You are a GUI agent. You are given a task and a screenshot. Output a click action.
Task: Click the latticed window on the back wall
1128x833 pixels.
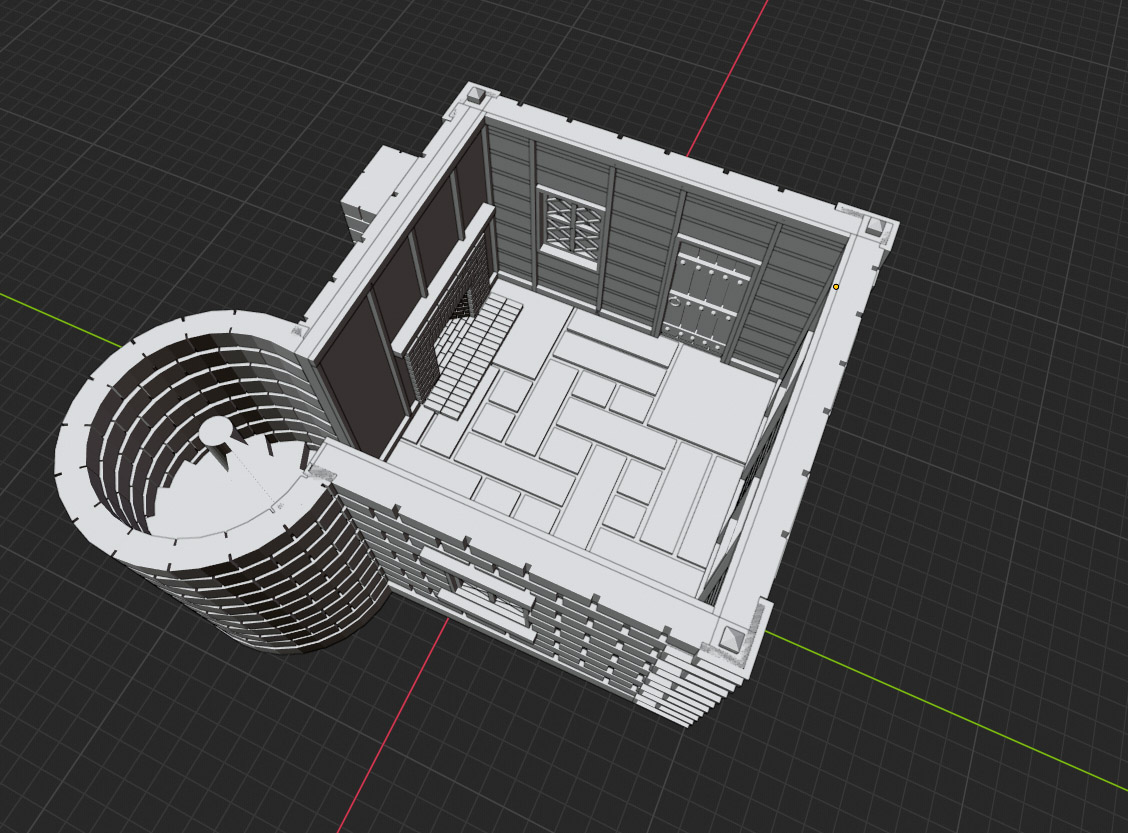click(573, 226)
